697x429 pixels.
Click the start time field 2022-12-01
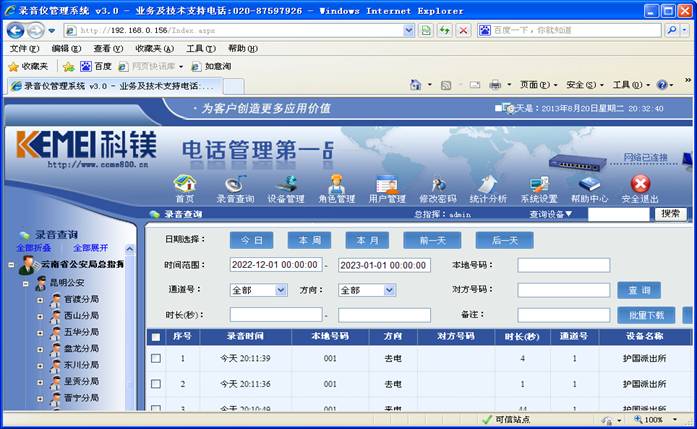click(x=276, y=265)
